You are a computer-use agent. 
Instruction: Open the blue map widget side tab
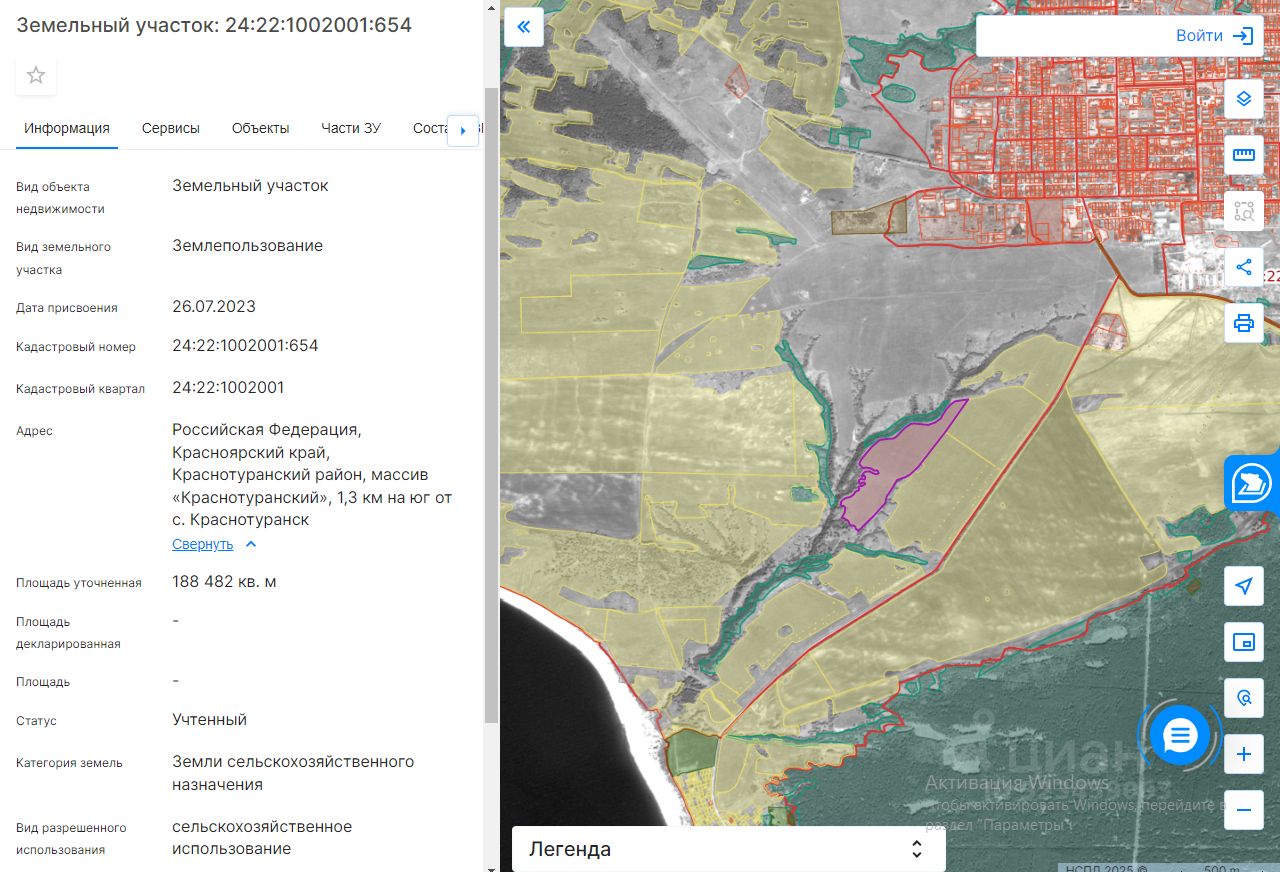(1252, 483)
